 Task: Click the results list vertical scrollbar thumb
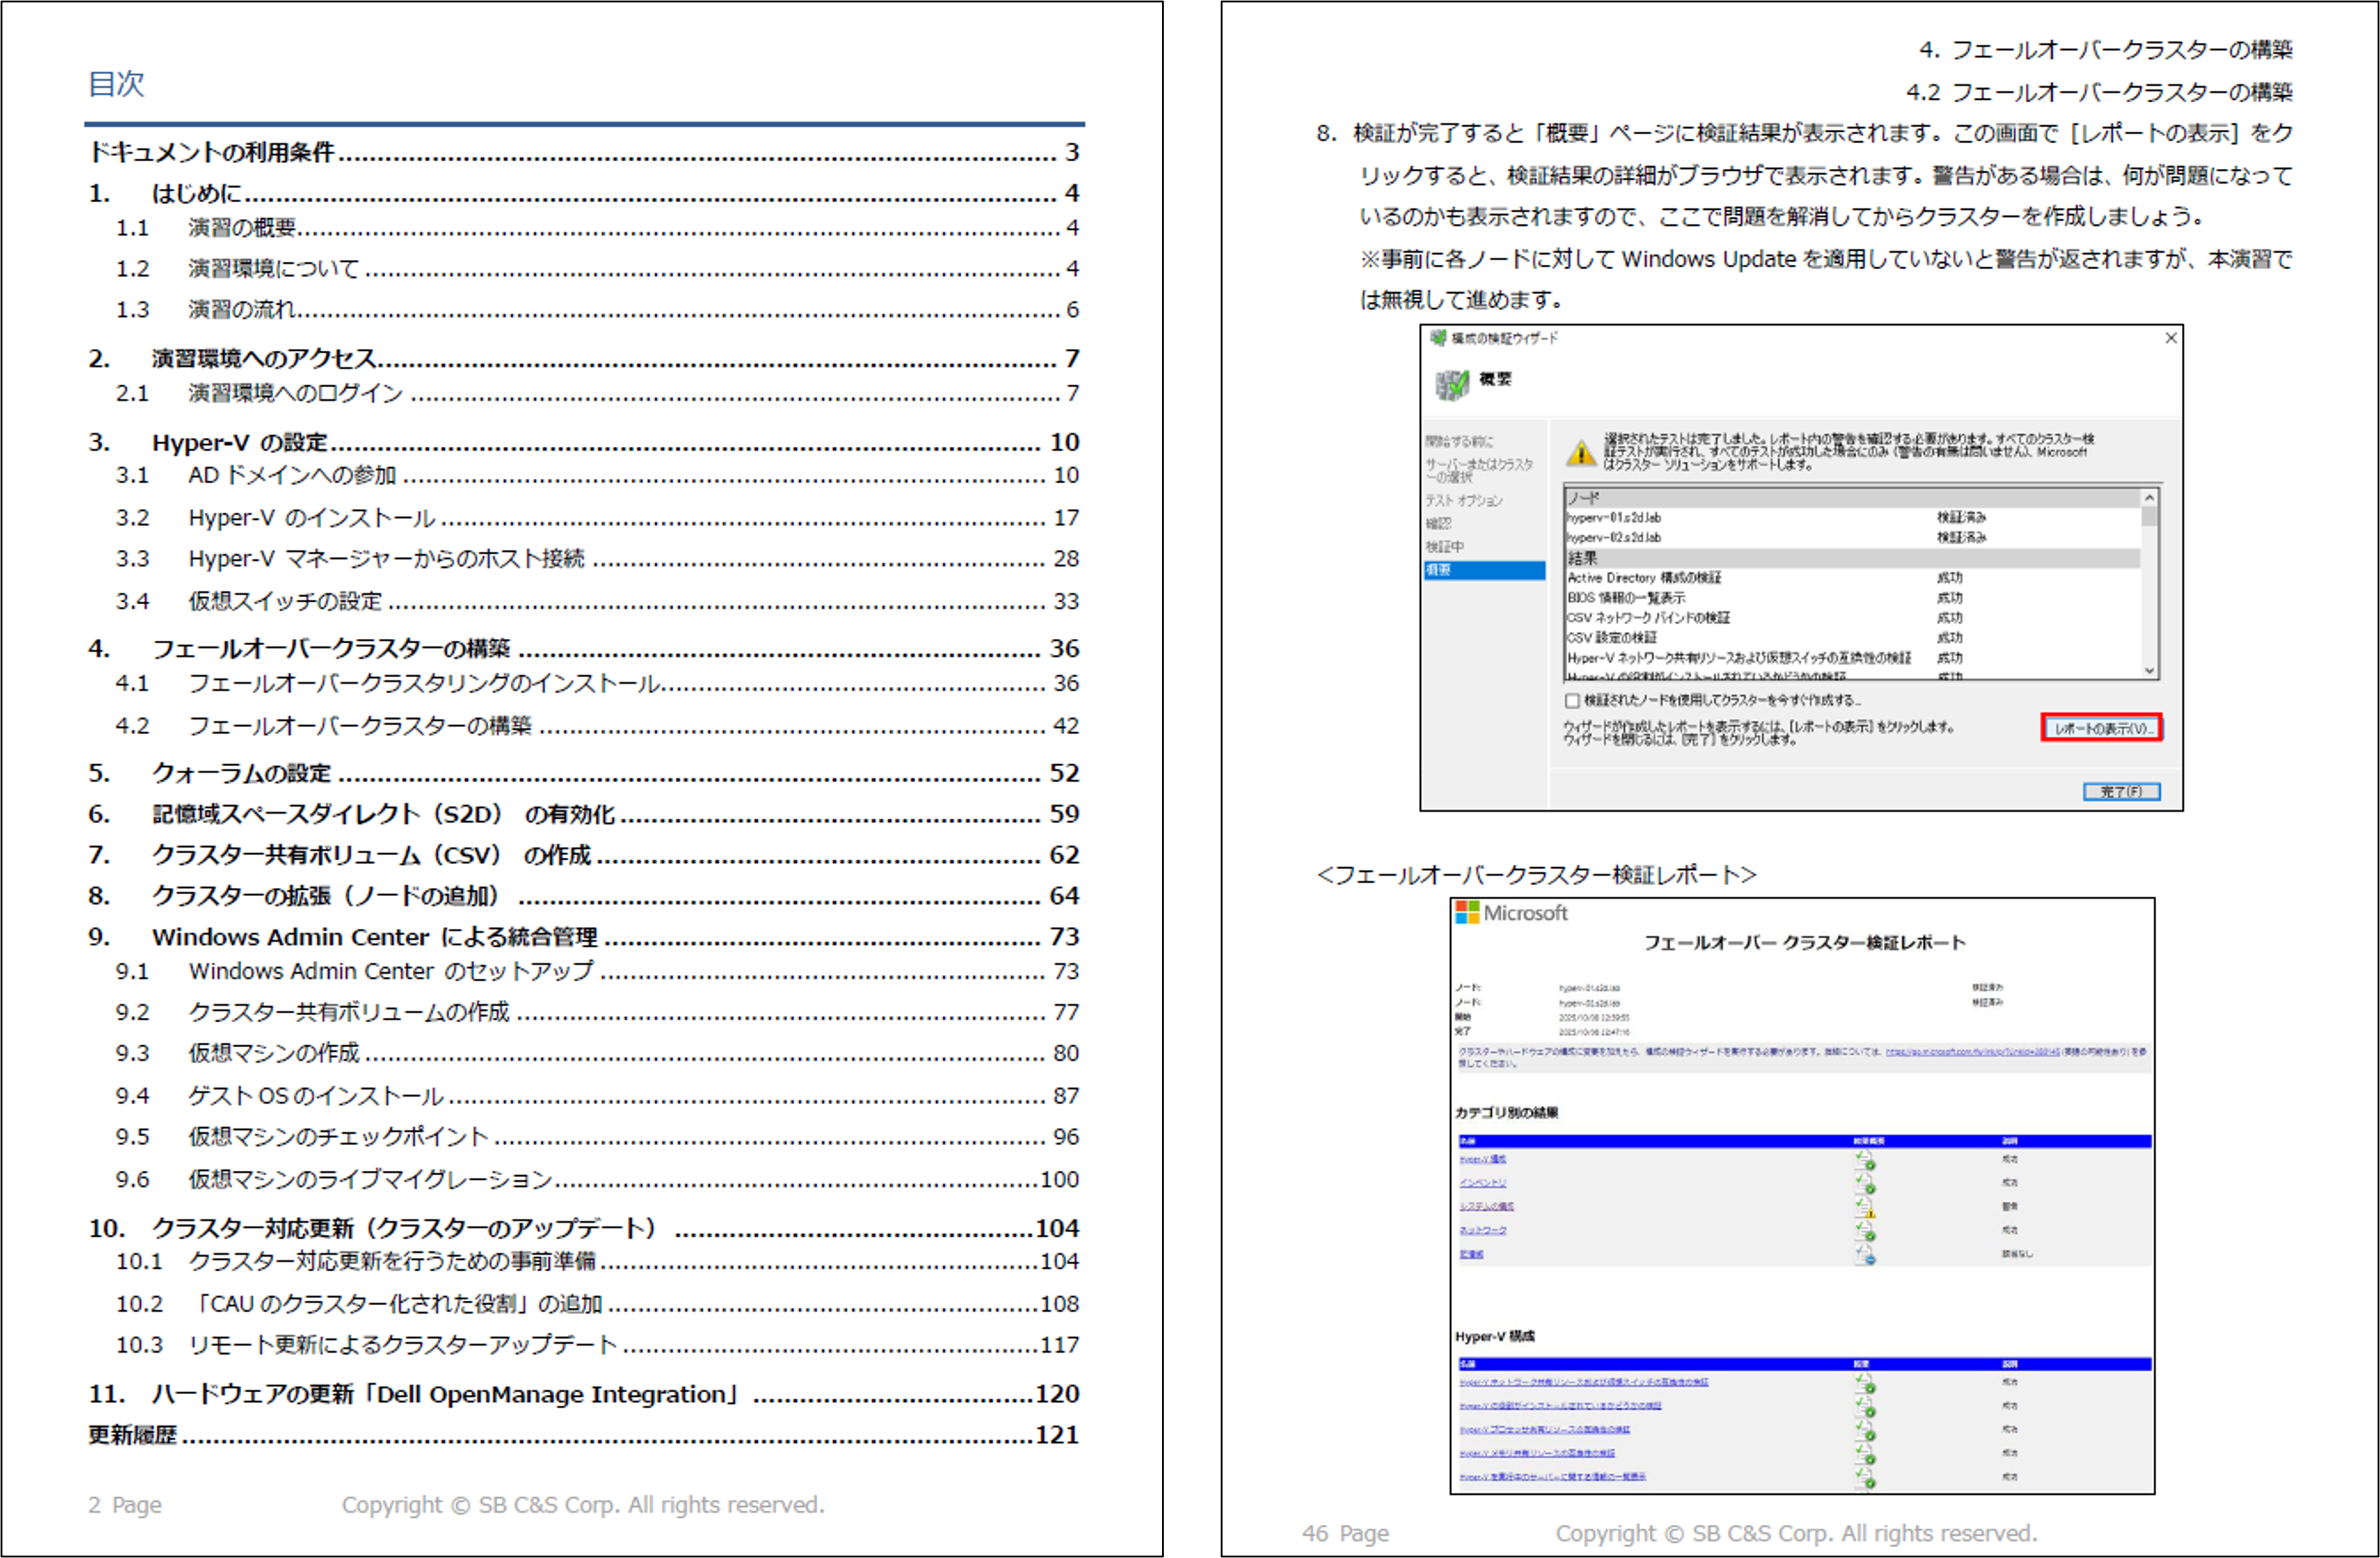point(2148,516)
